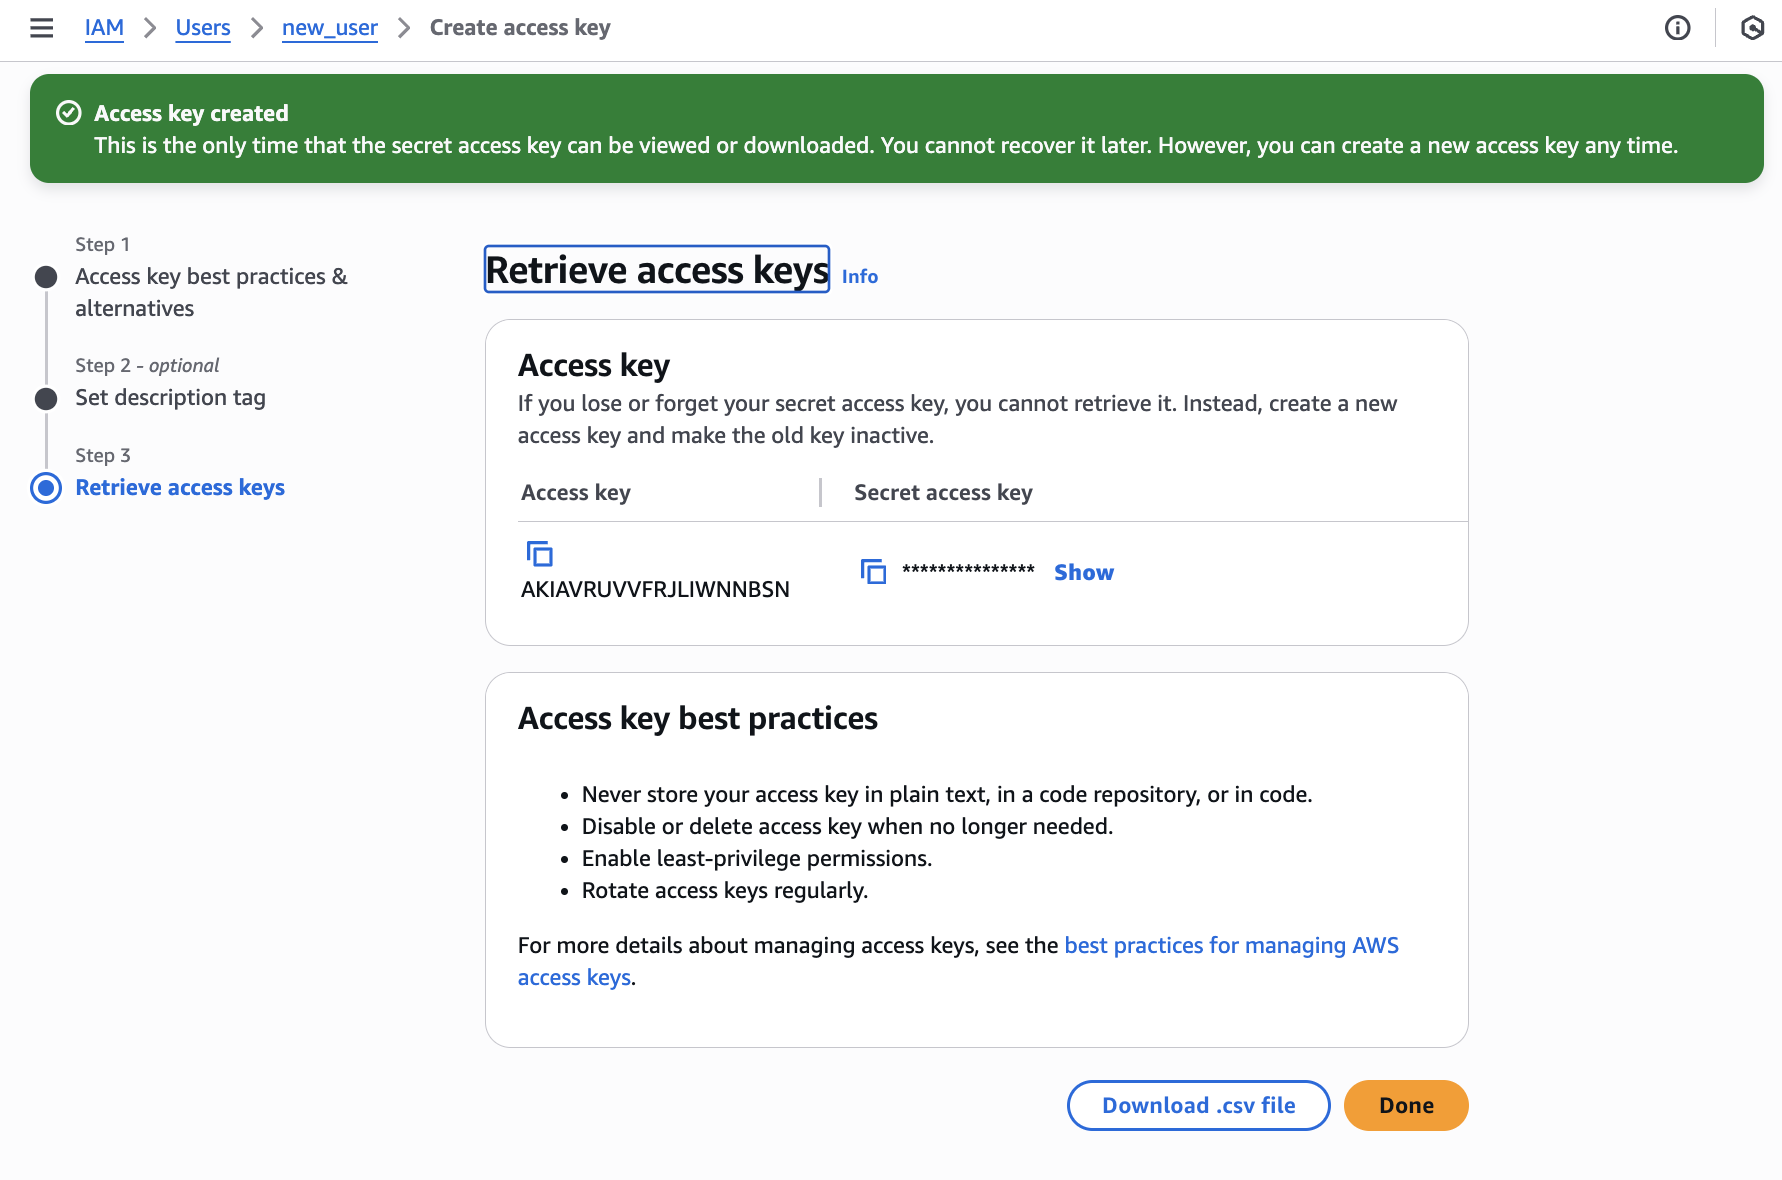Select Step 2 description tag bullet
This screenshot has height=1180, width=1782.
(46, 399)
